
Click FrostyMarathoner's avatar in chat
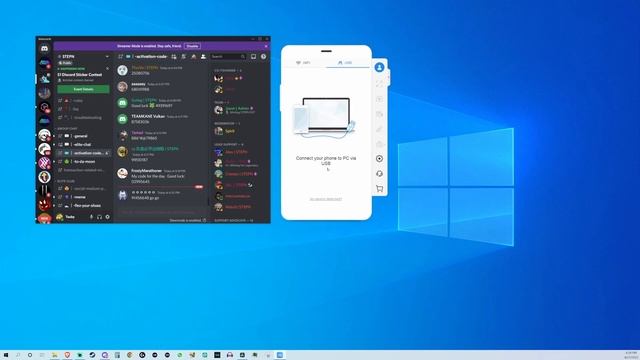click(122, 173)
